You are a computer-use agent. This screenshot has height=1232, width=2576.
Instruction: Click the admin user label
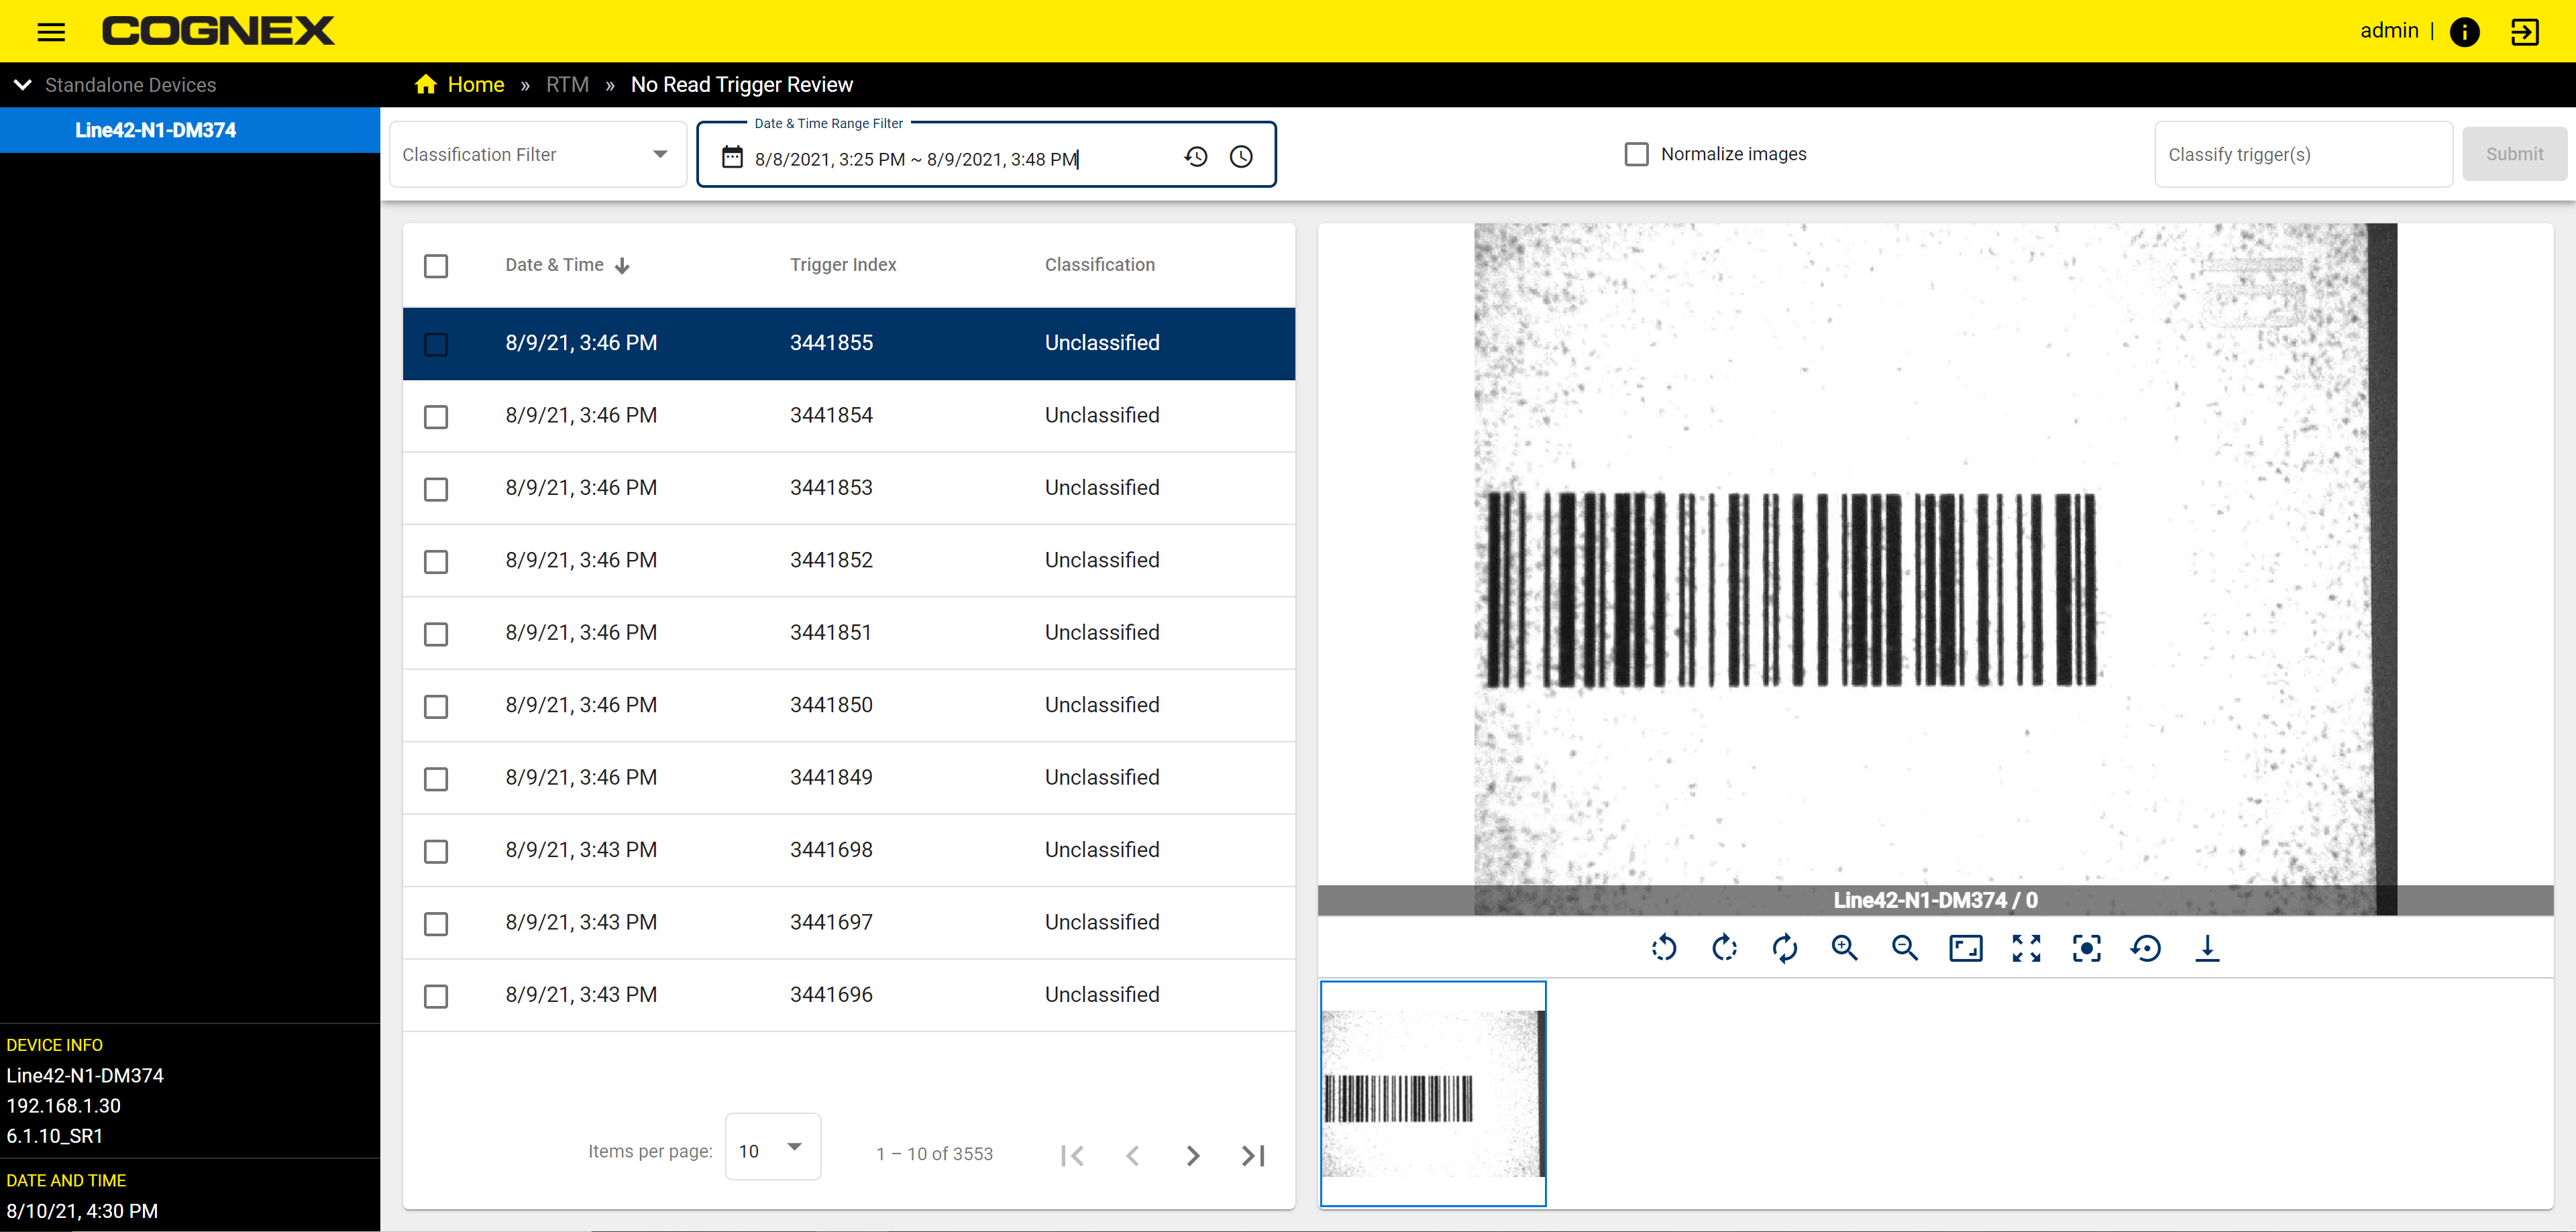(x=2389, y=31)
